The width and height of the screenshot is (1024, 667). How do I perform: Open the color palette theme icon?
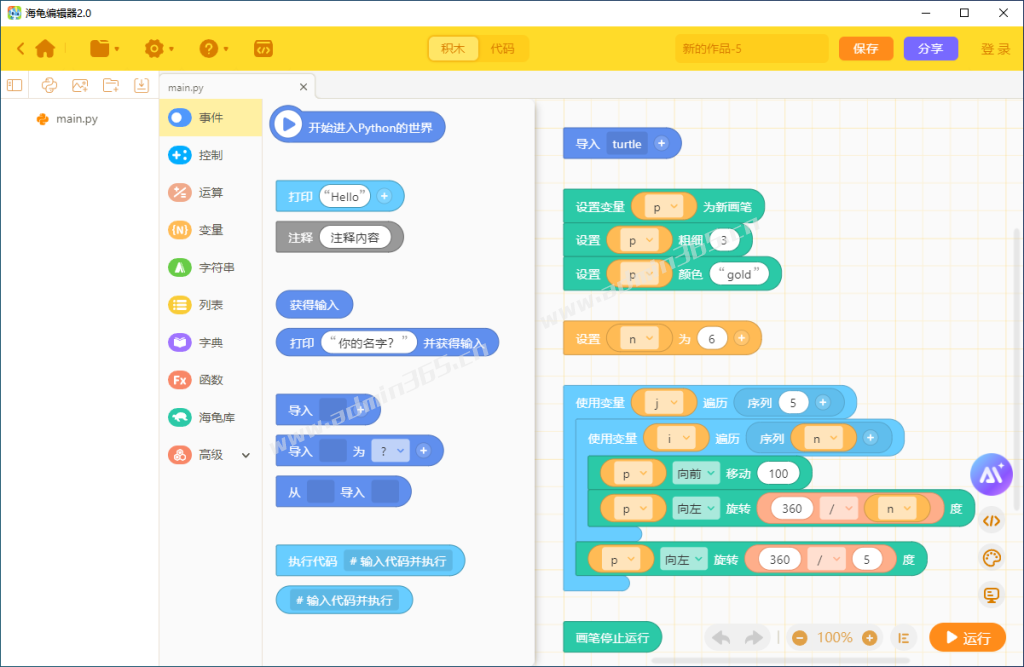point(991,558)
